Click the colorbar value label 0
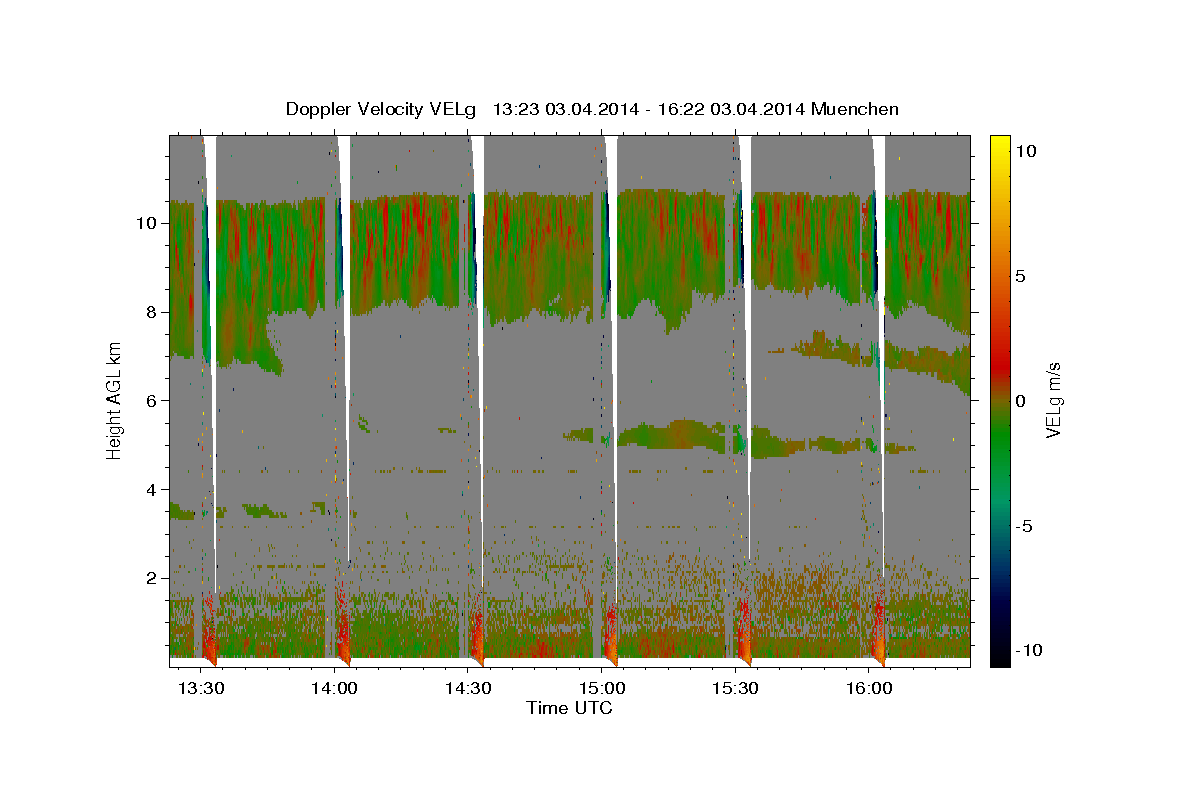 (x=1021, y=400)
